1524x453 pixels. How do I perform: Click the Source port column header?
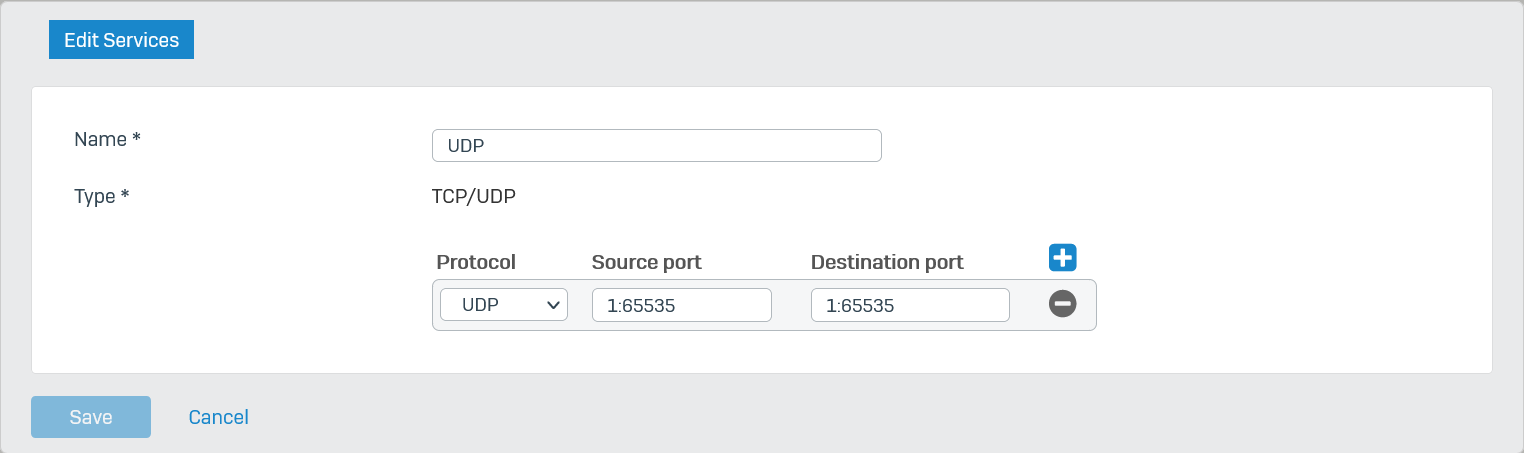tap(647, 262)
